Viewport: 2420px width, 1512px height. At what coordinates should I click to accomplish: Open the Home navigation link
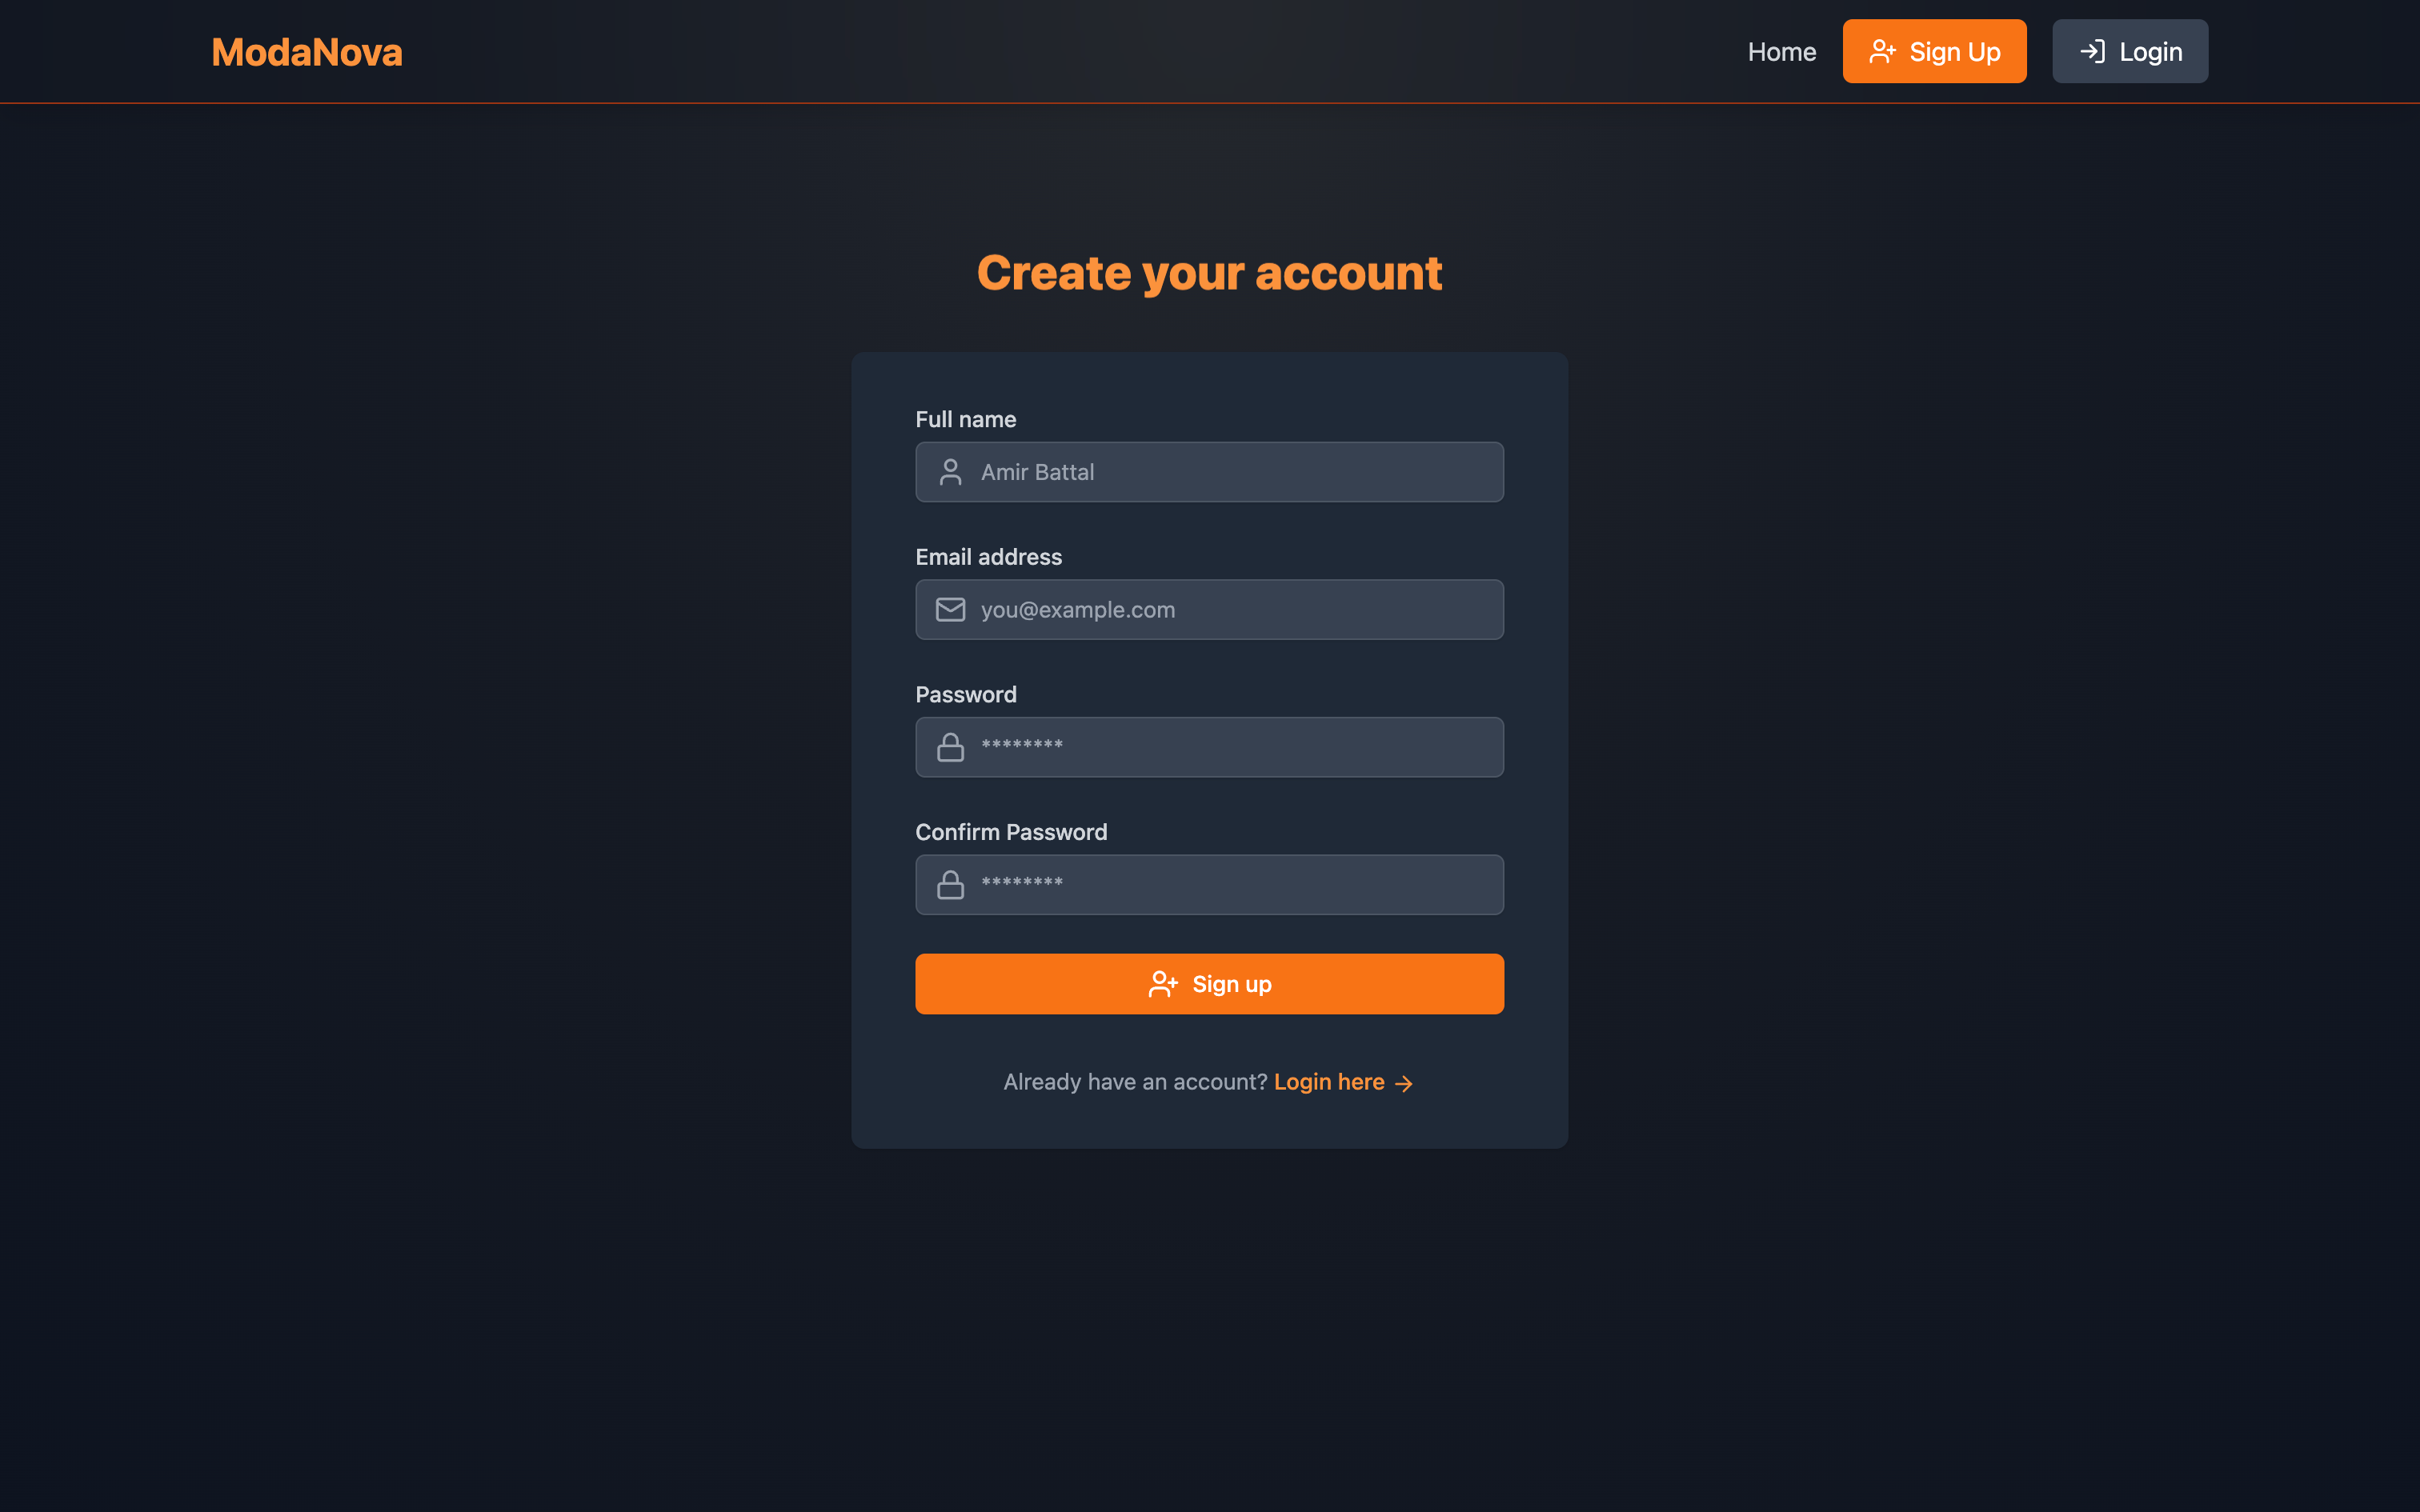(x=1781, y=51)
